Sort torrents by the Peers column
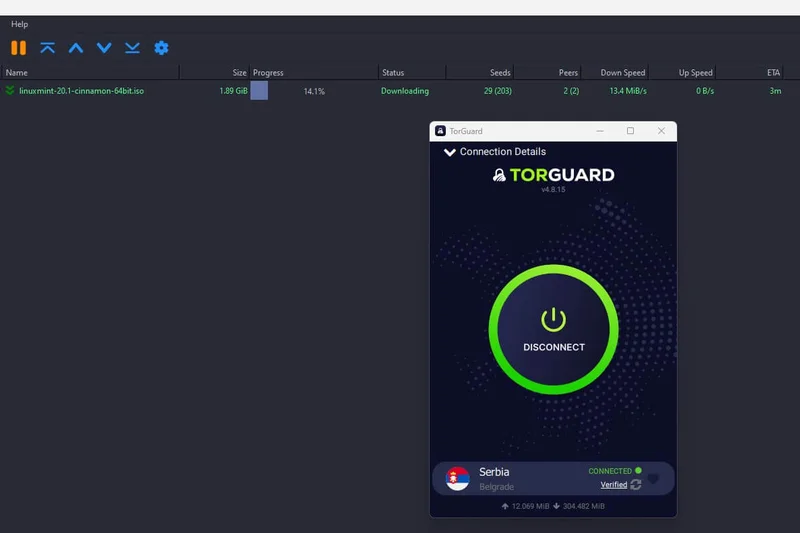Screen dimensions: 800x533 point(547,72)
